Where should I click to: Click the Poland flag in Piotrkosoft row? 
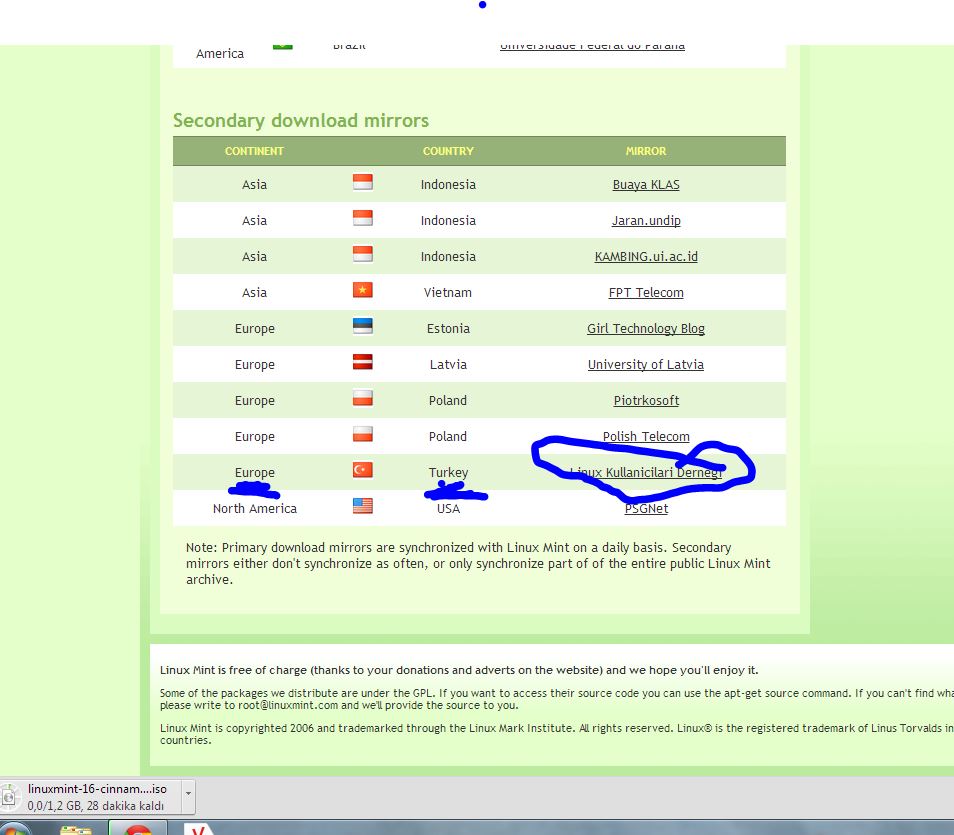[x=363, y=398]
